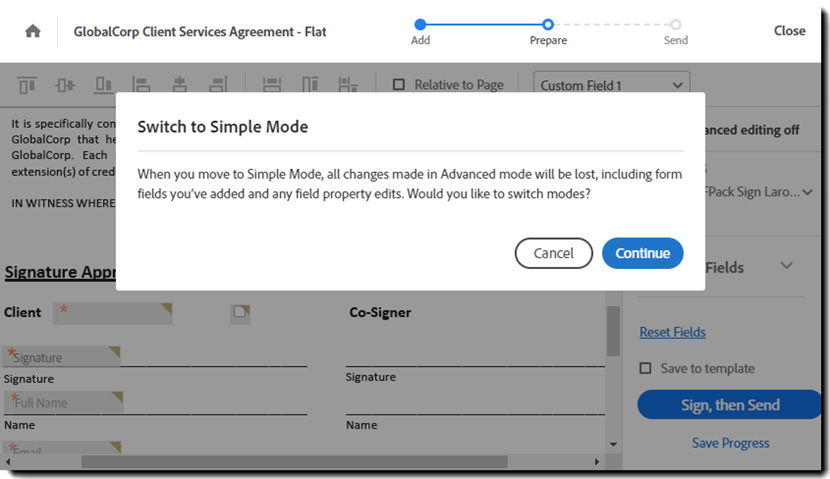Select the align right edges icon
The width and height of the screenshot is (830, 479).
(x=219, y=85)
